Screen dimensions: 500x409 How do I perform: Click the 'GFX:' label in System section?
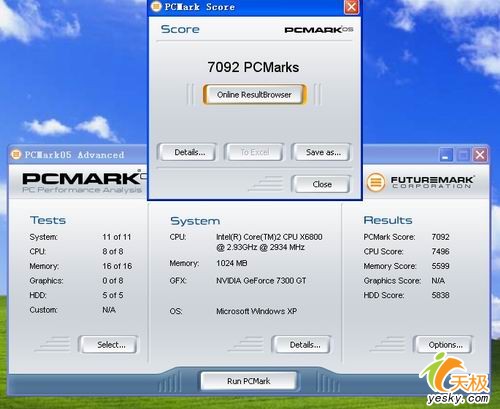pyautogui.click(x=178, y=281)
